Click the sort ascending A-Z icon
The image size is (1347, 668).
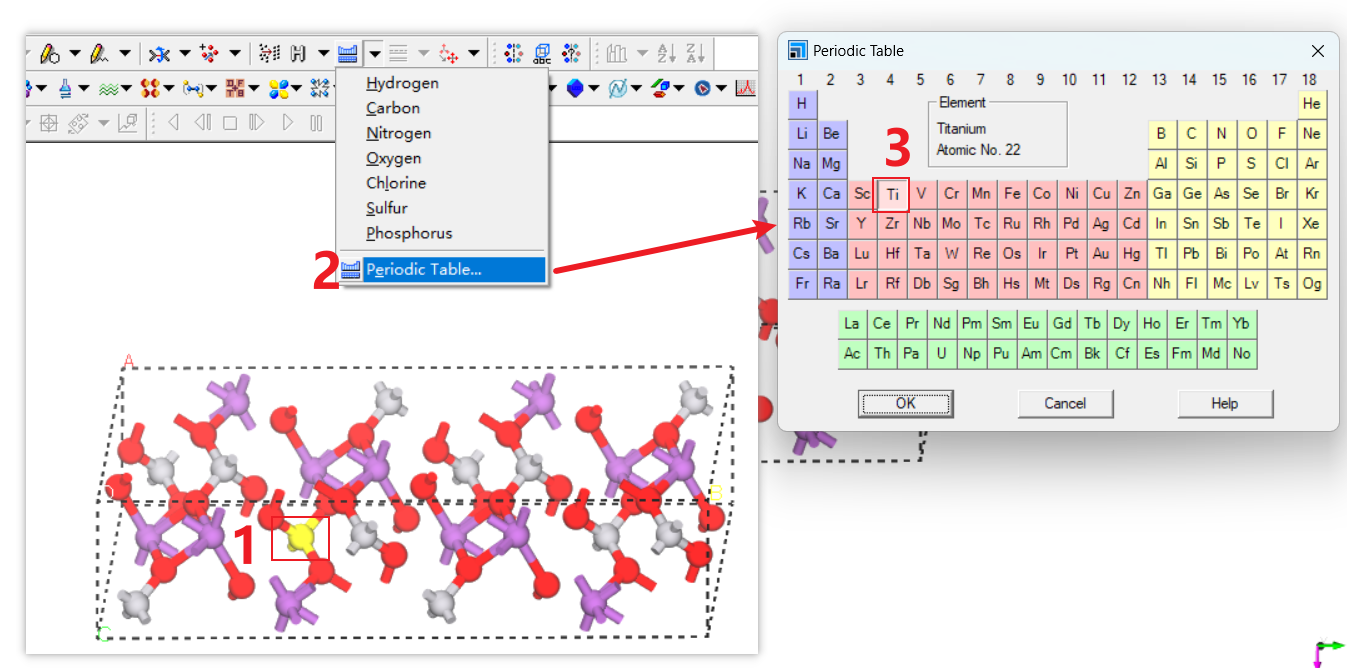[x=667, y=53]
